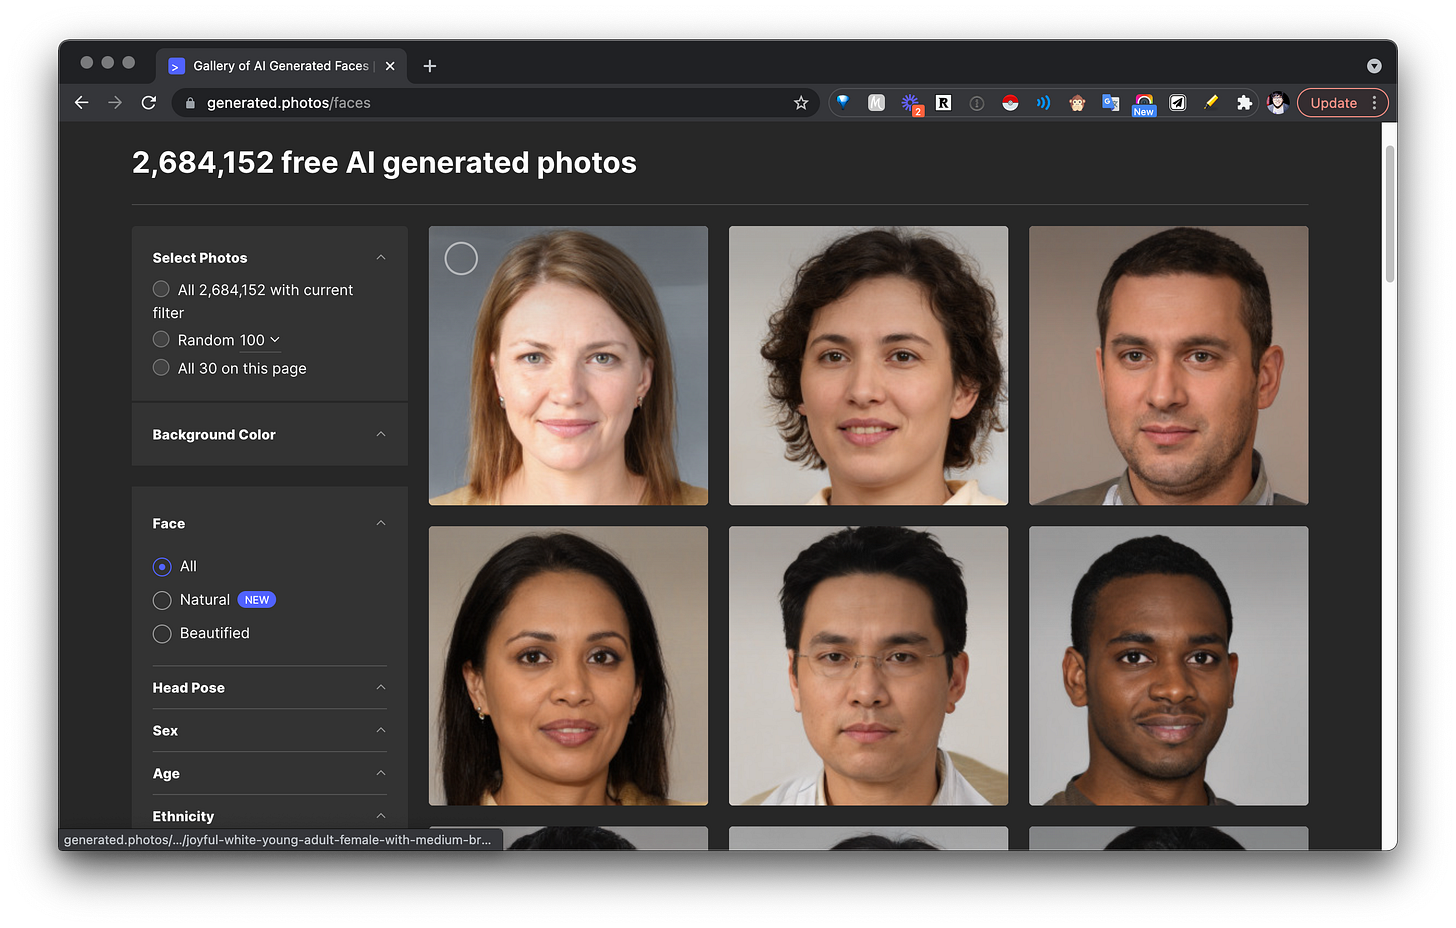Screen dimensions: 1456x928
Task: Open photo of man wearing glasses
Action: click(x=868, y=666)
